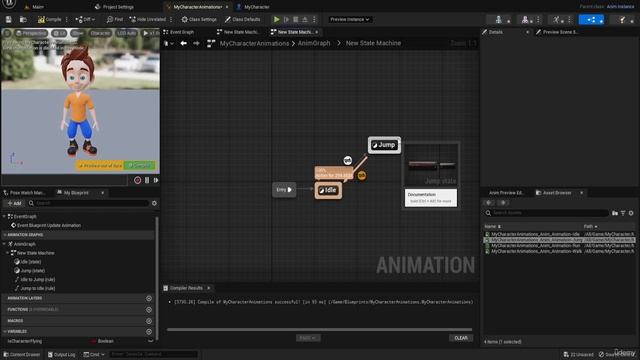
Task: Toggle Hide Unrelated nodes
Action: 148,19
